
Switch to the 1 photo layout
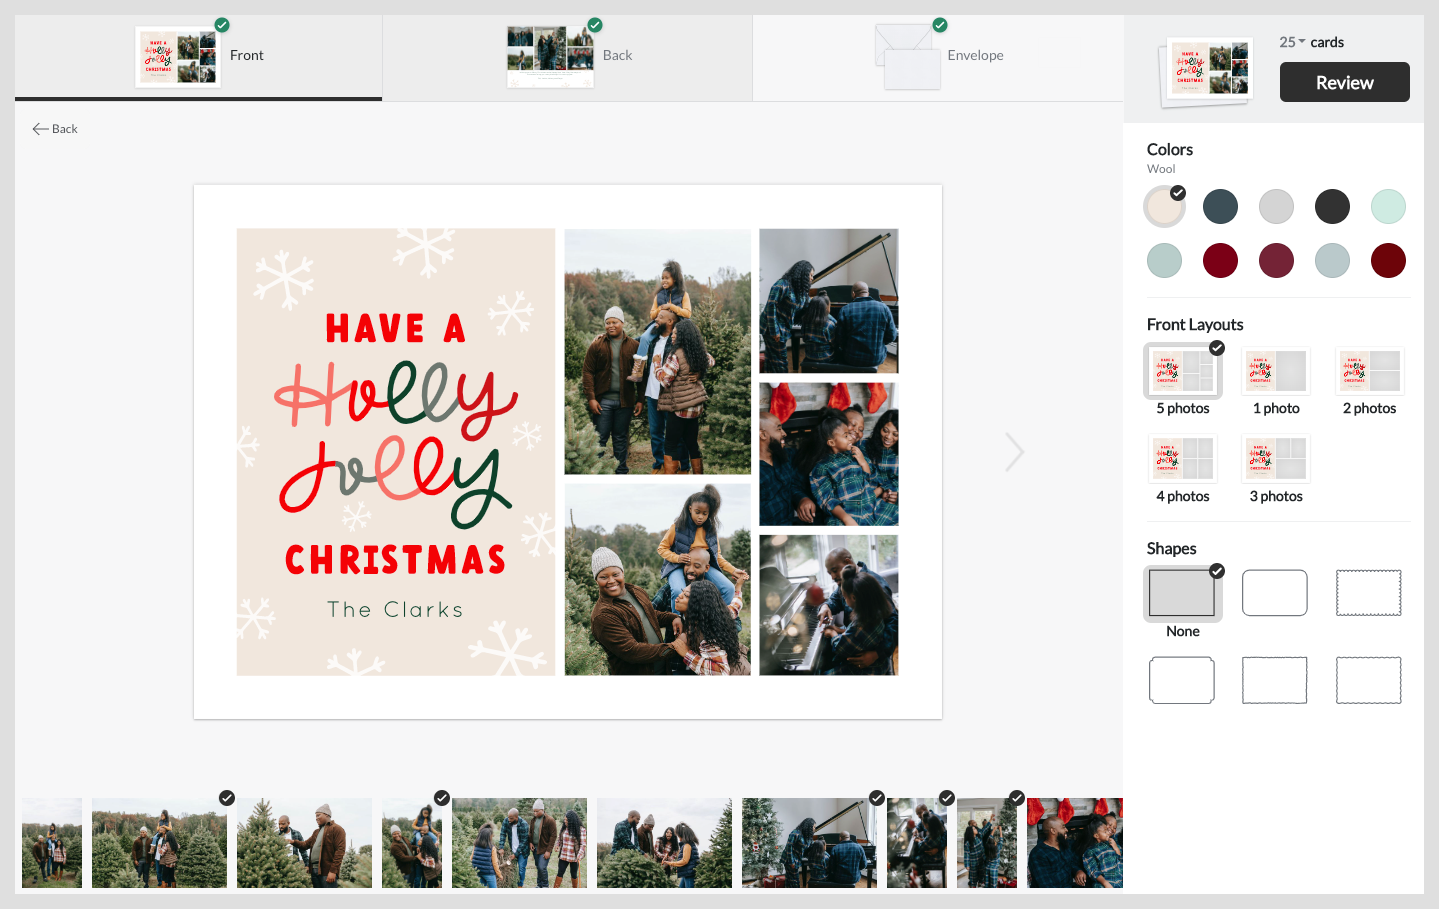pos(1275,370)
